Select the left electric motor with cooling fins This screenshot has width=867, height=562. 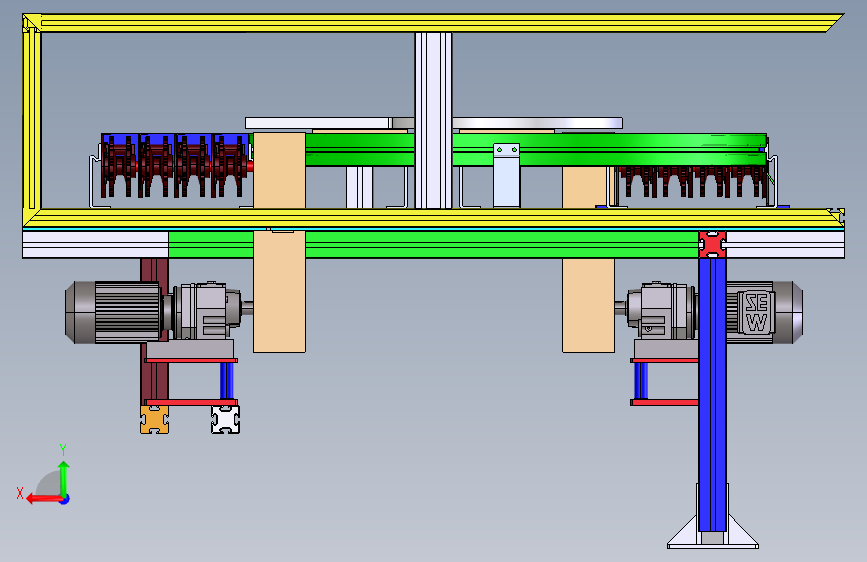pyautogui.click(x=114, y=312)
